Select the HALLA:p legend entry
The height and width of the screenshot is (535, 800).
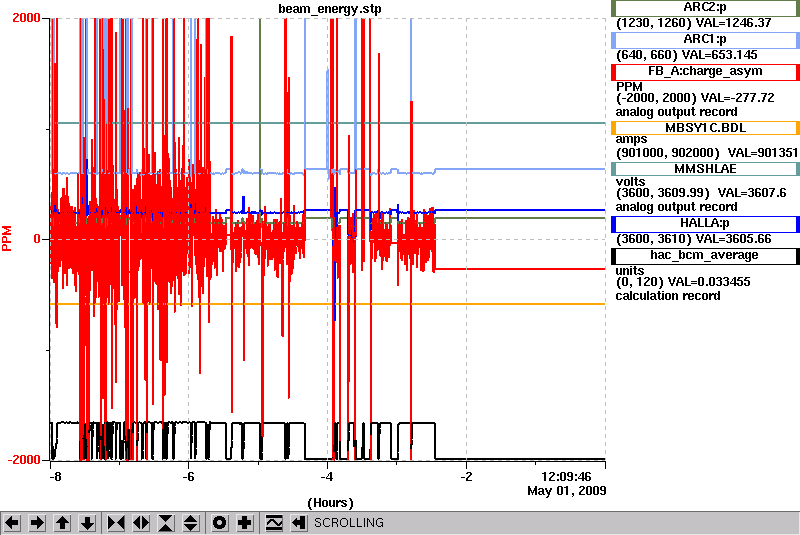705,224
